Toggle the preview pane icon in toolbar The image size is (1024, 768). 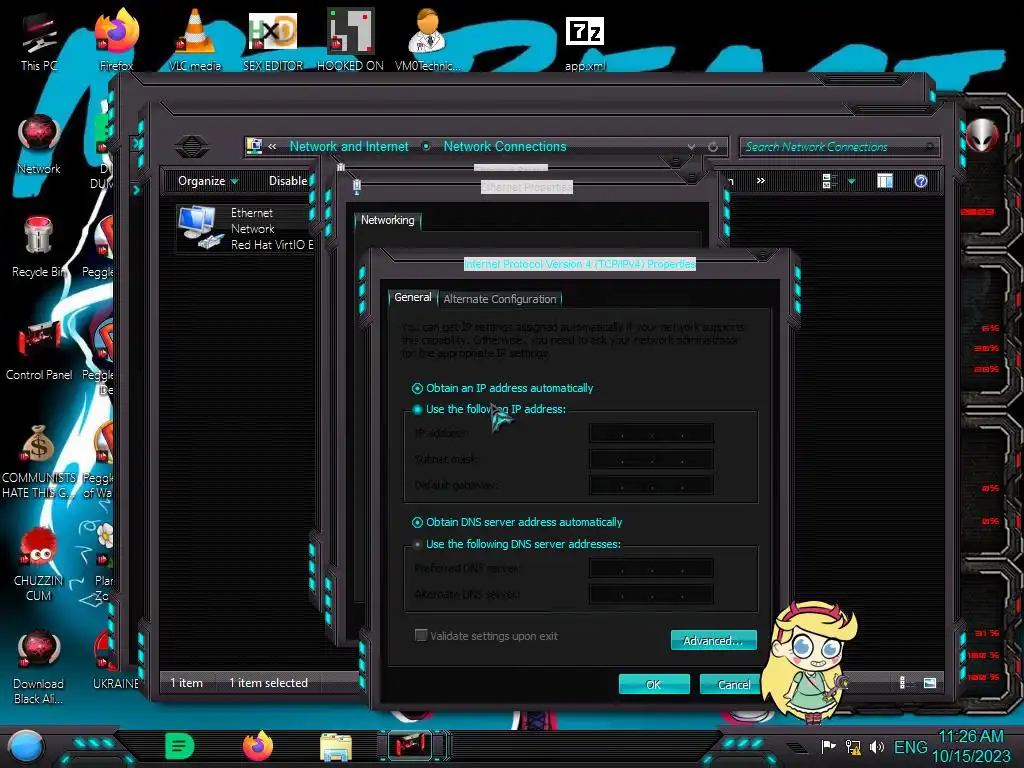click(885, 181)
